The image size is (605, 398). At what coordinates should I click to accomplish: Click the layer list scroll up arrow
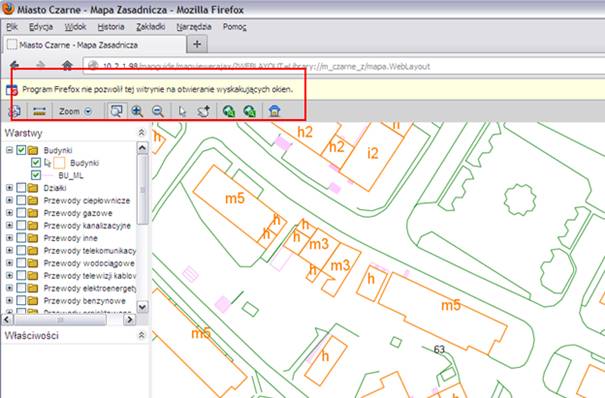point(142,148)
